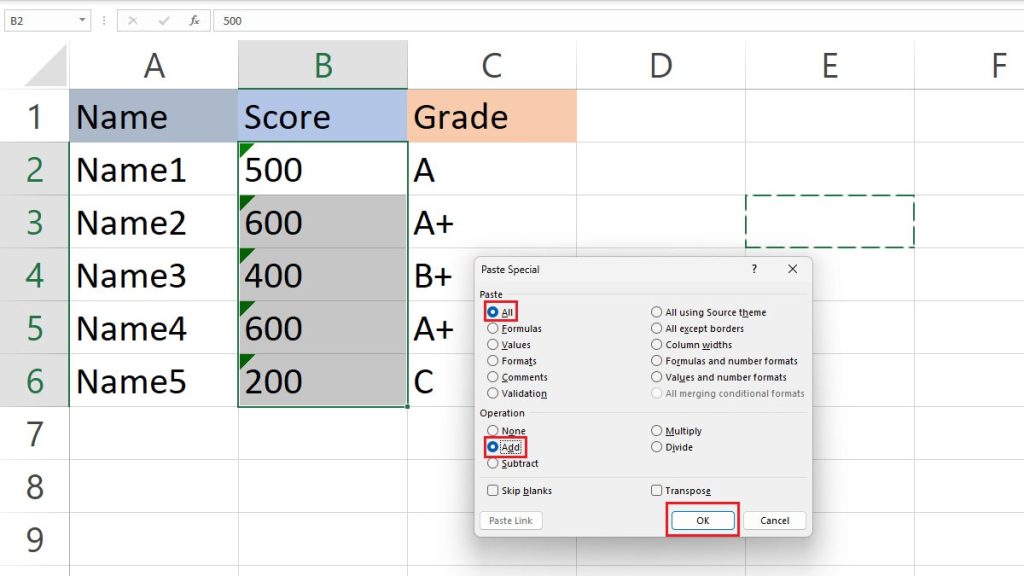Click the Cancel X in the formula bar
The height and width of the screenshot is (576, 1024).
(x=133, y=20)
